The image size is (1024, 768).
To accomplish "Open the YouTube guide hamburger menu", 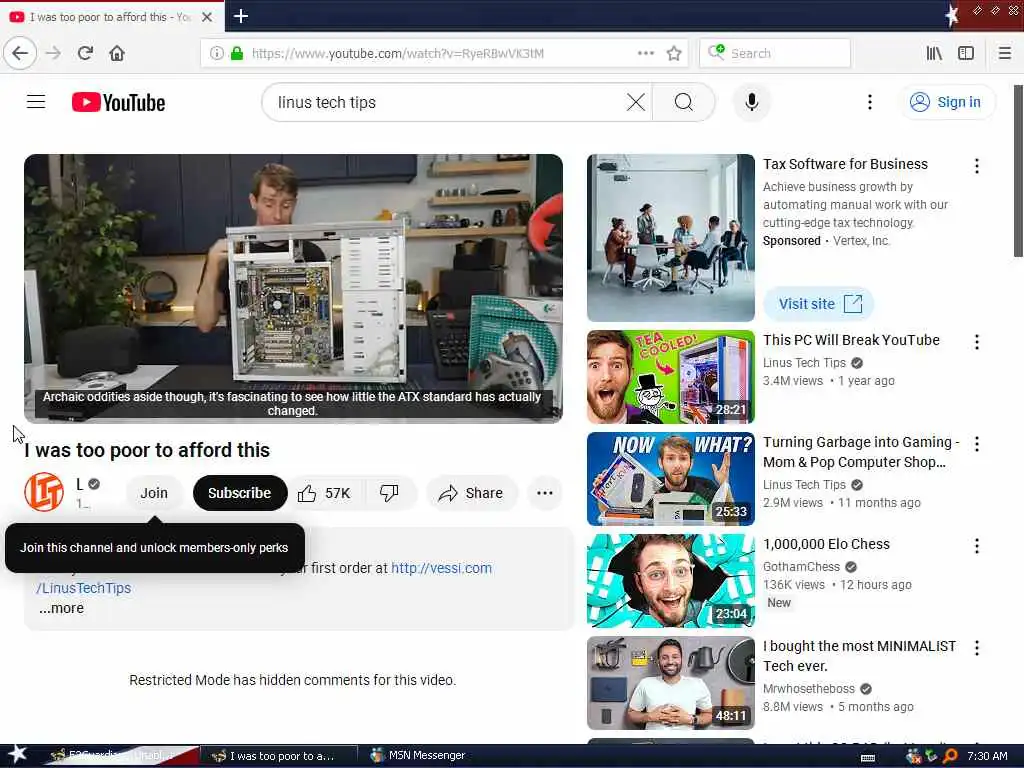I will (36, 102).
